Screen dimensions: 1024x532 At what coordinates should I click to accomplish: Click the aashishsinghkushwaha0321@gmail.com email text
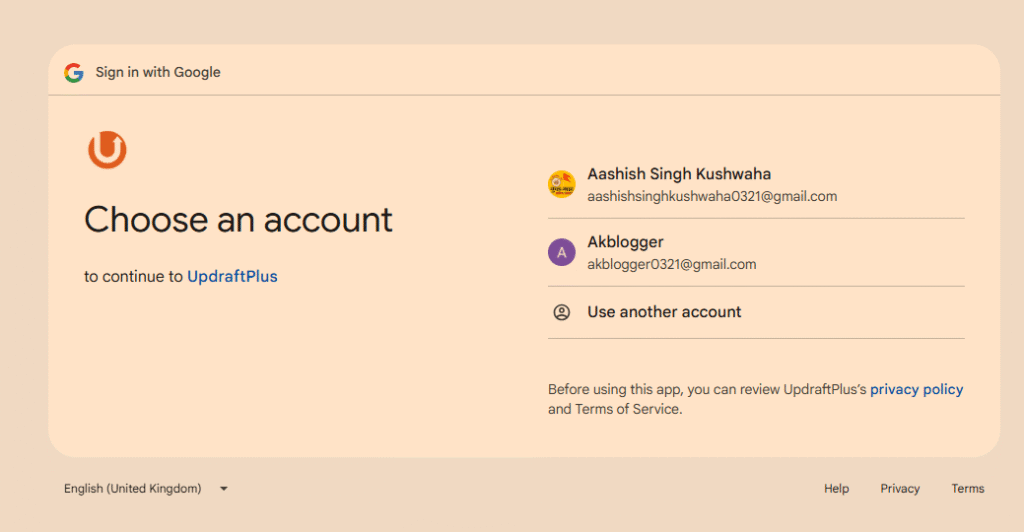tap(712, 196)
